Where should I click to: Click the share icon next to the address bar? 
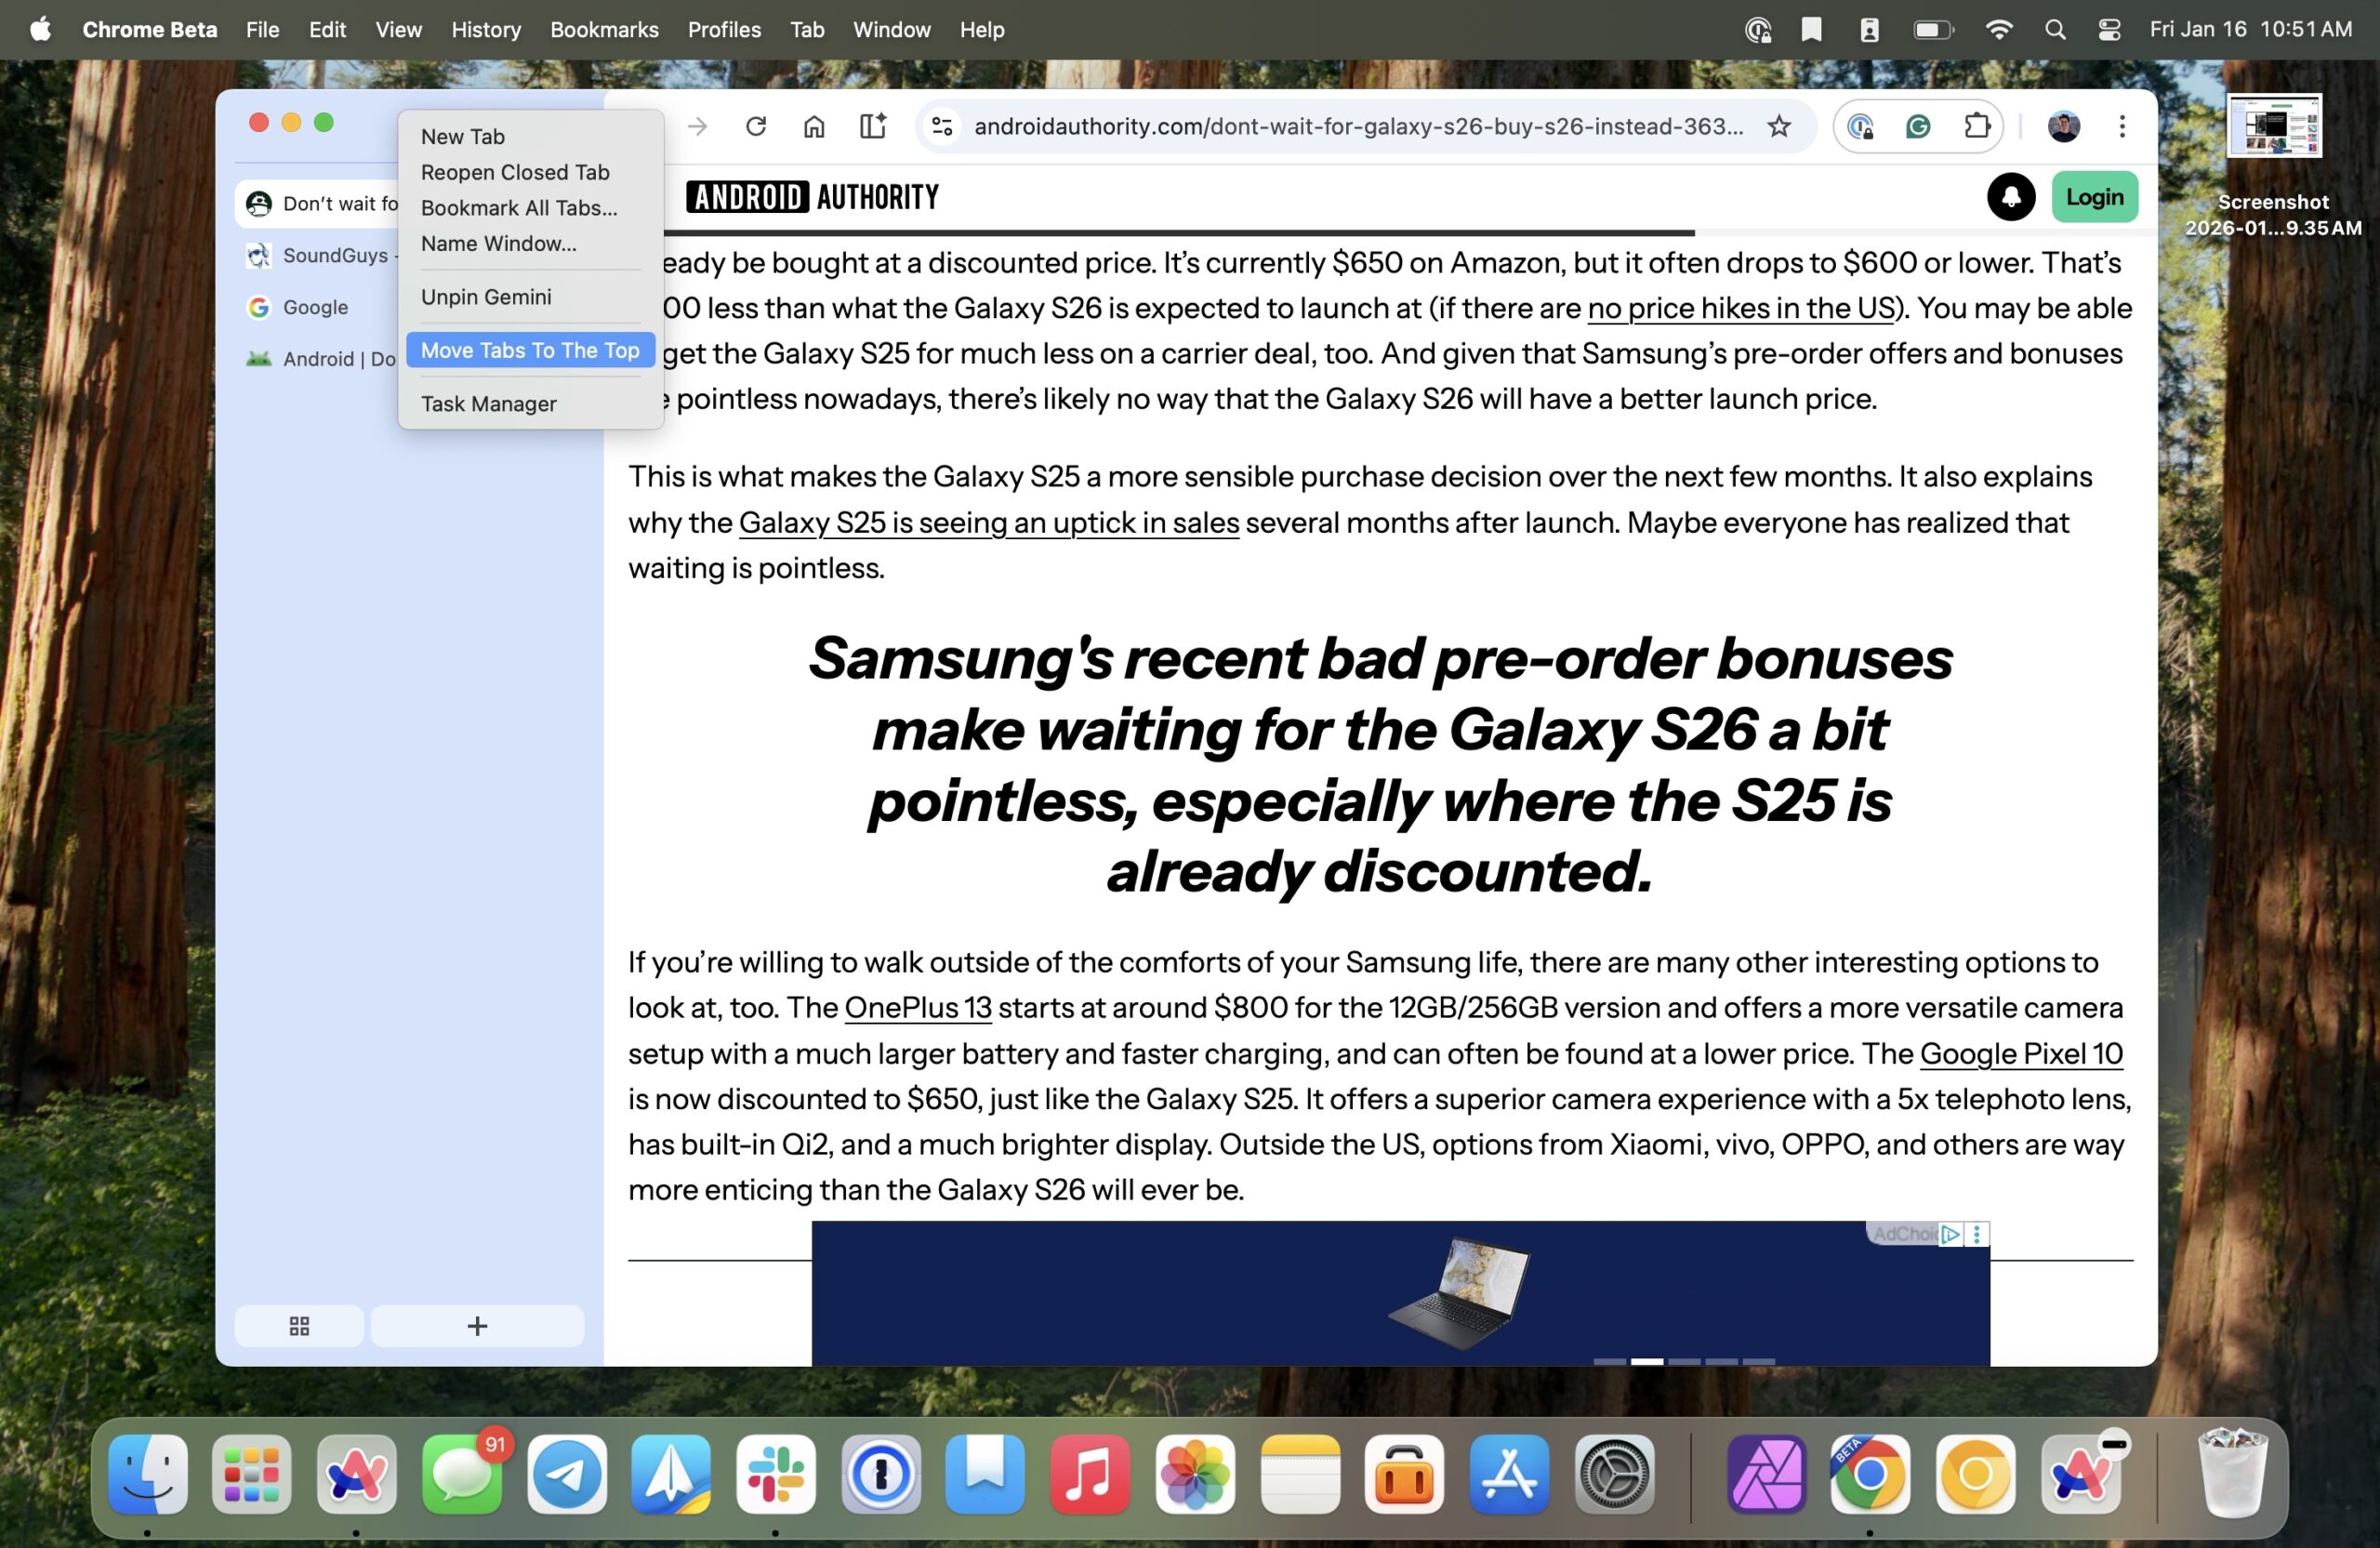(x=871, y=126)
